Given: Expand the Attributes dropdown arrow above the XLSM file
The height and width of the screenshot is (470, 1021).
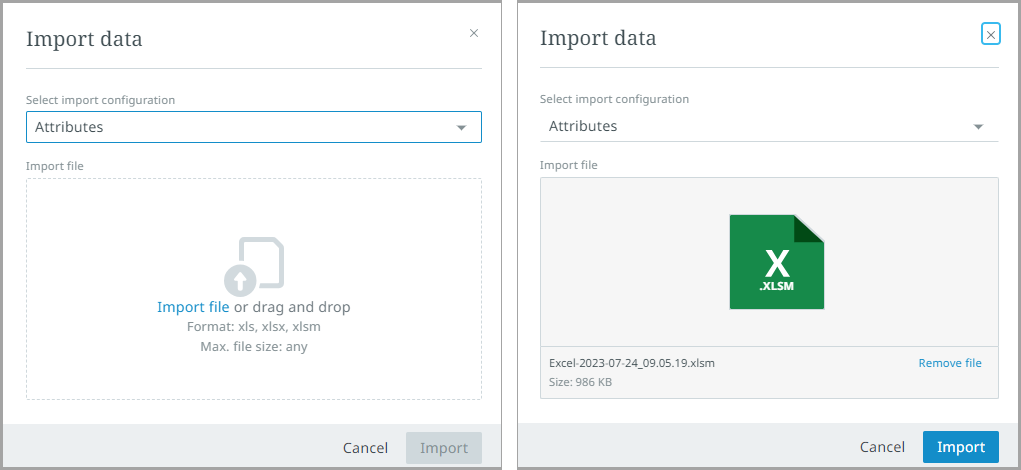Looking at the screenshot, I should (978, 127).
